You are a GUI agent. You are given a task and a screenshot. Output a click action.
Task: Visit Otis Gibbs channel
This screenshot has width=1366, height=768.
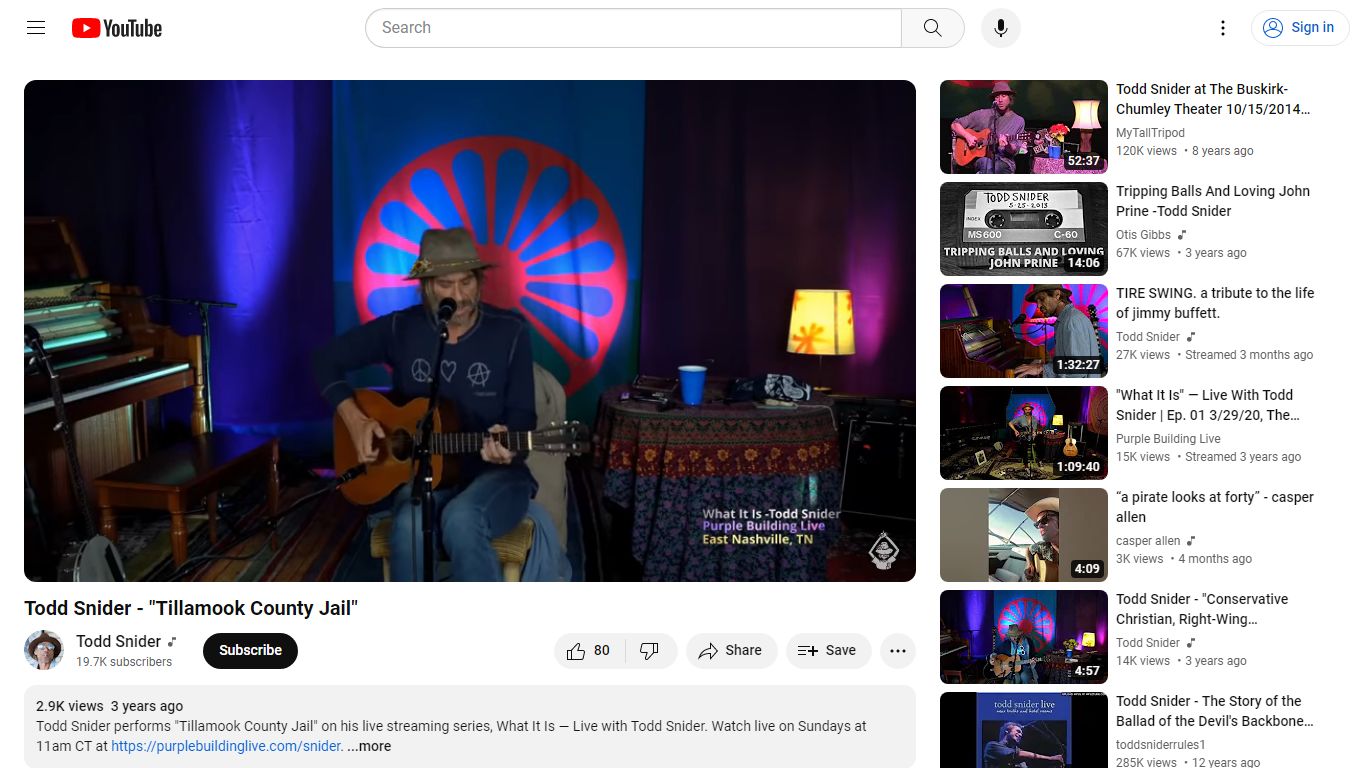[x=1143, y=235]
